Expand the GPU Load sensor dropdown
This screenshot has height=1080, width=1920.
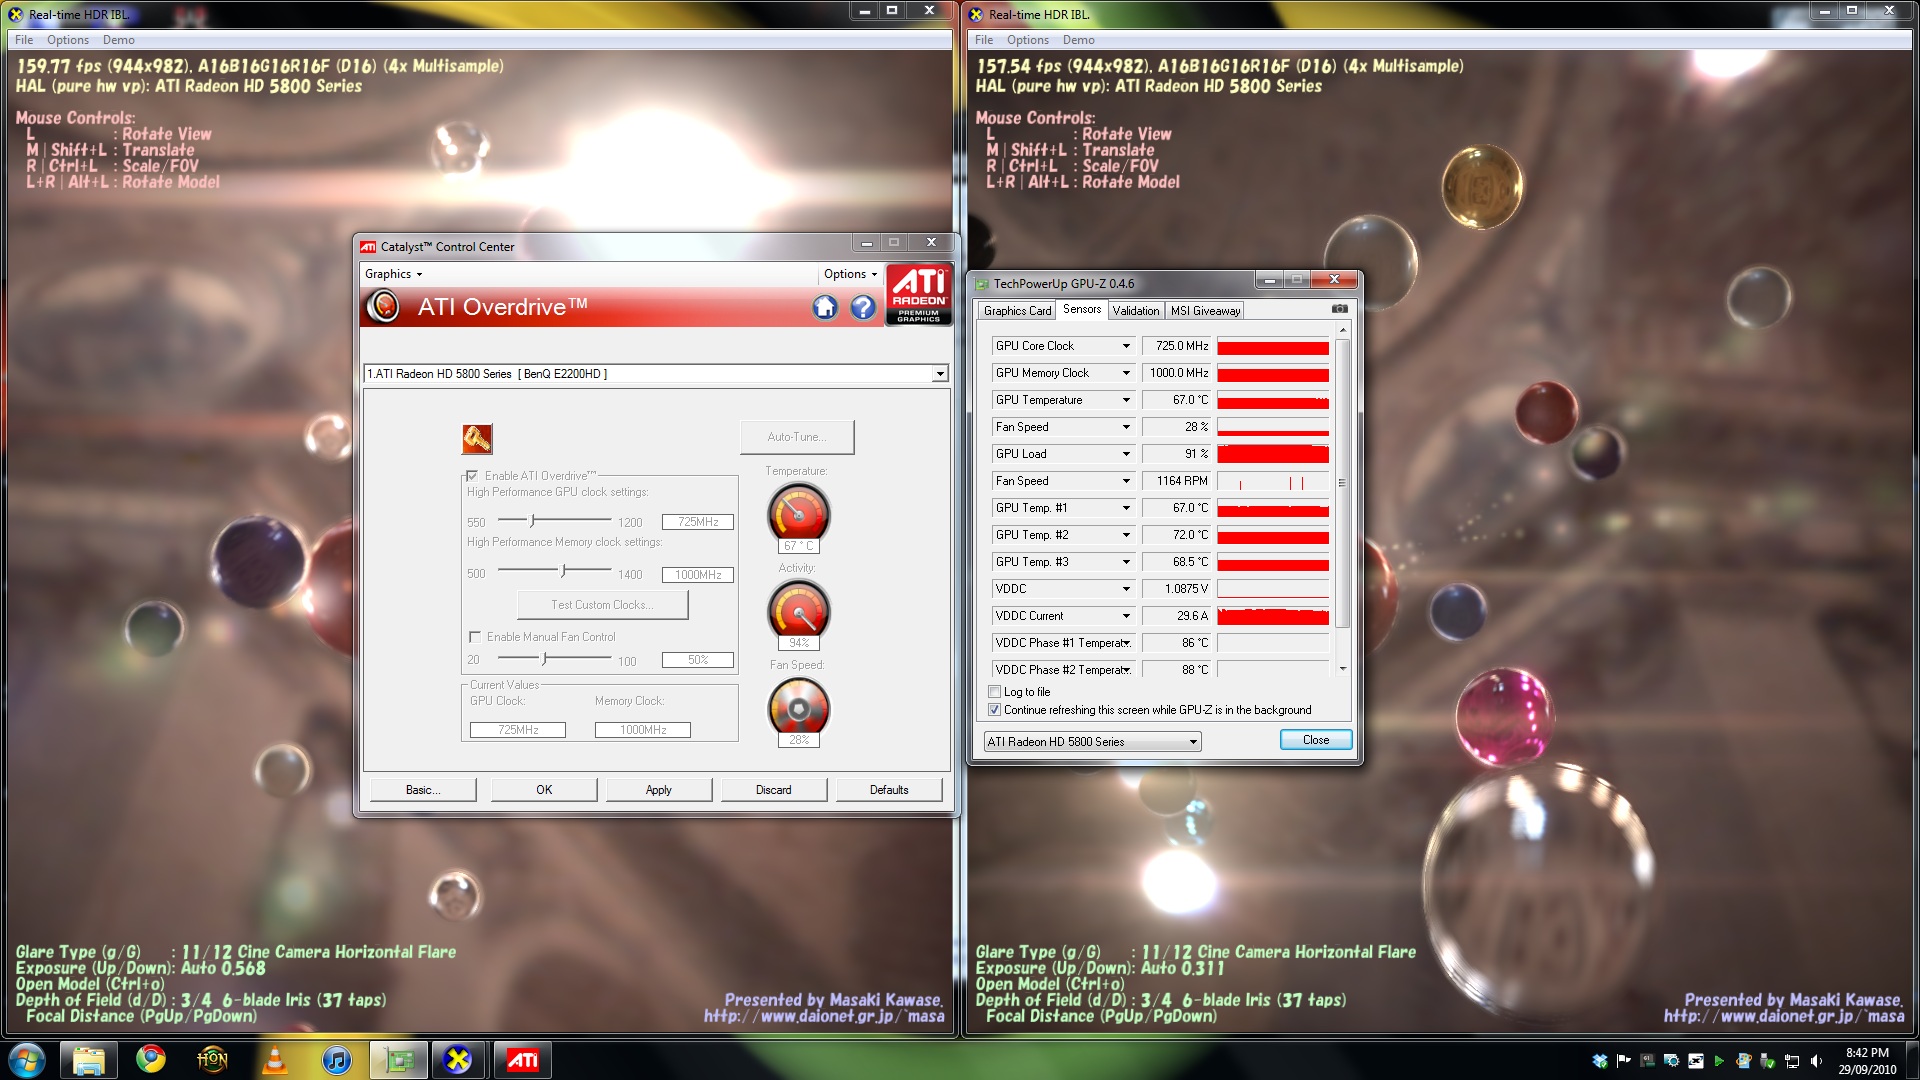click(x=1126, y=454)
